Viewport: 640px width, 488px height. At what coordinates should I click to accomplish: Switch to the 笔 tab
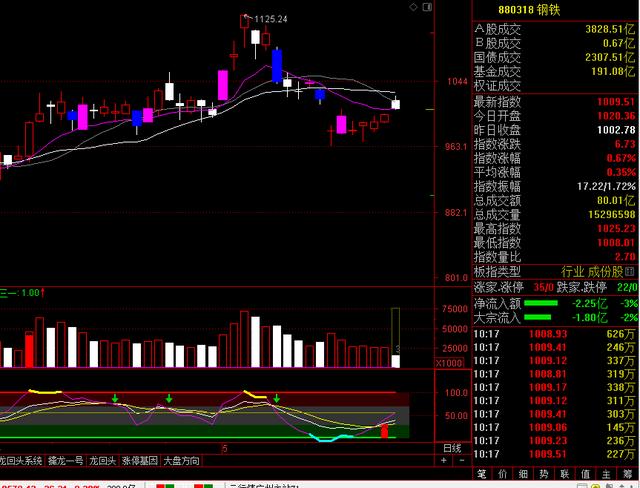click(x=482, y=474)
